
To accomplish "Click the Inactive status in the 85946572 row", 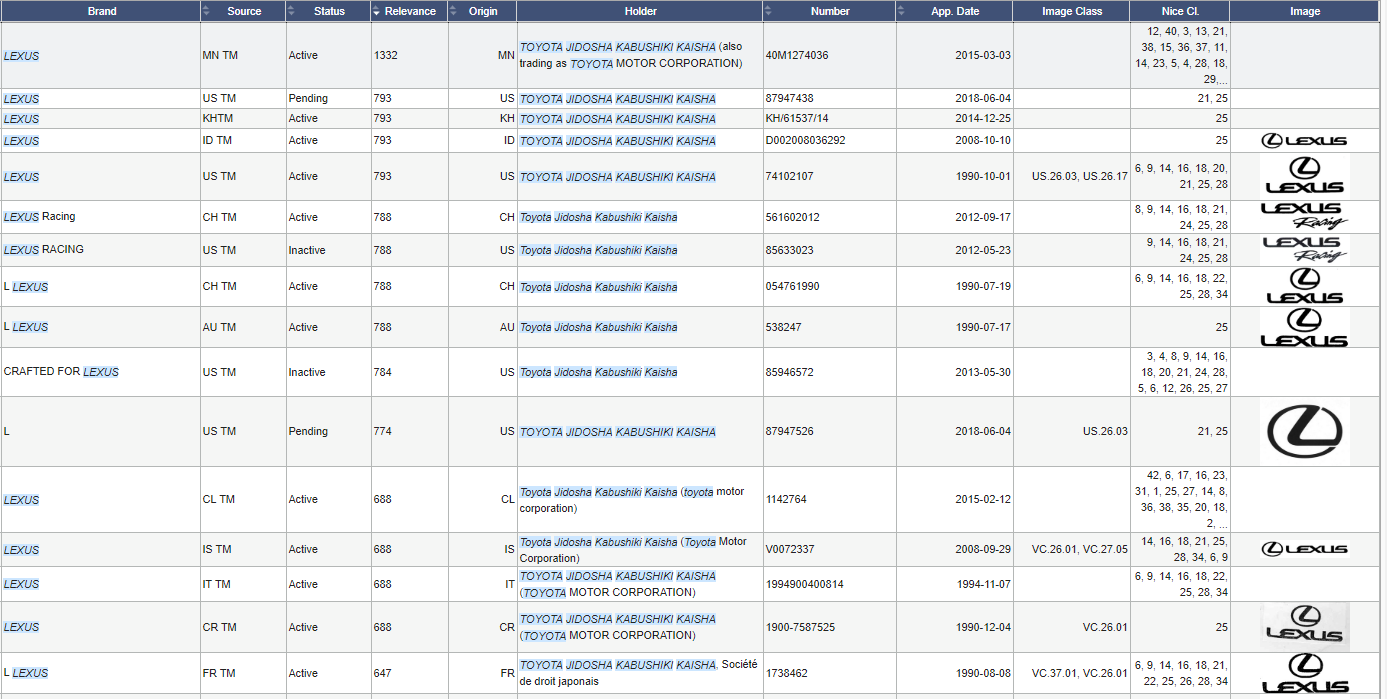I will pyautogui.click(x=307, y=372).
